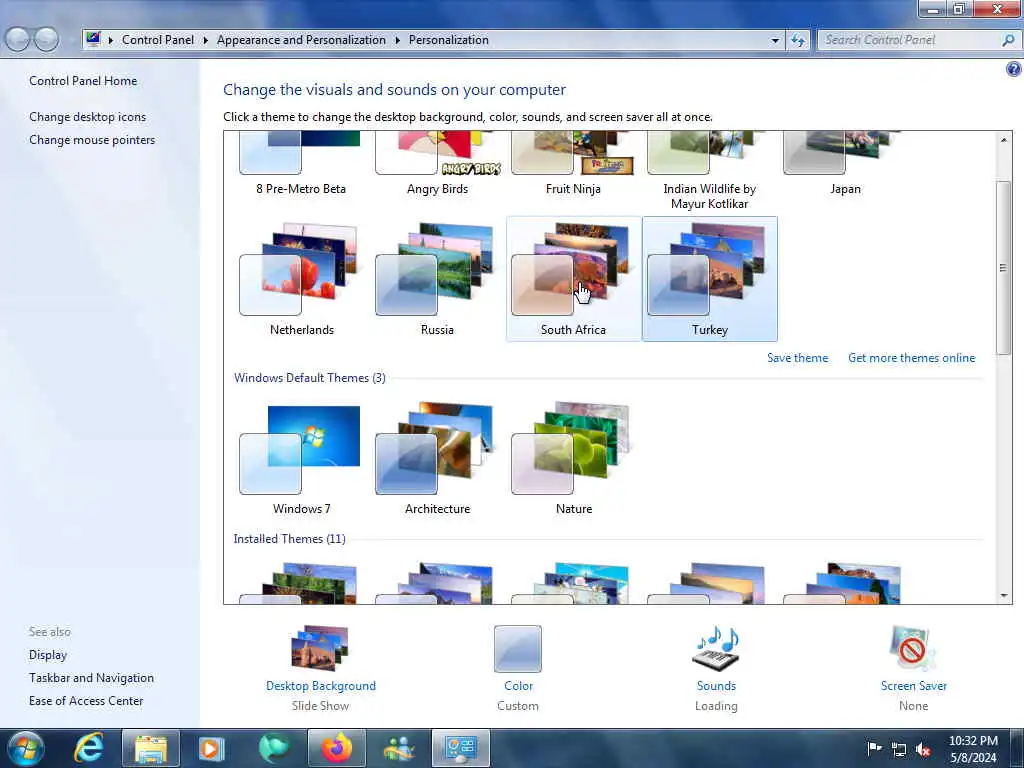Open Get more themes online link
Viewport: 1024px width, 768px height.
[x=911, y=358]
